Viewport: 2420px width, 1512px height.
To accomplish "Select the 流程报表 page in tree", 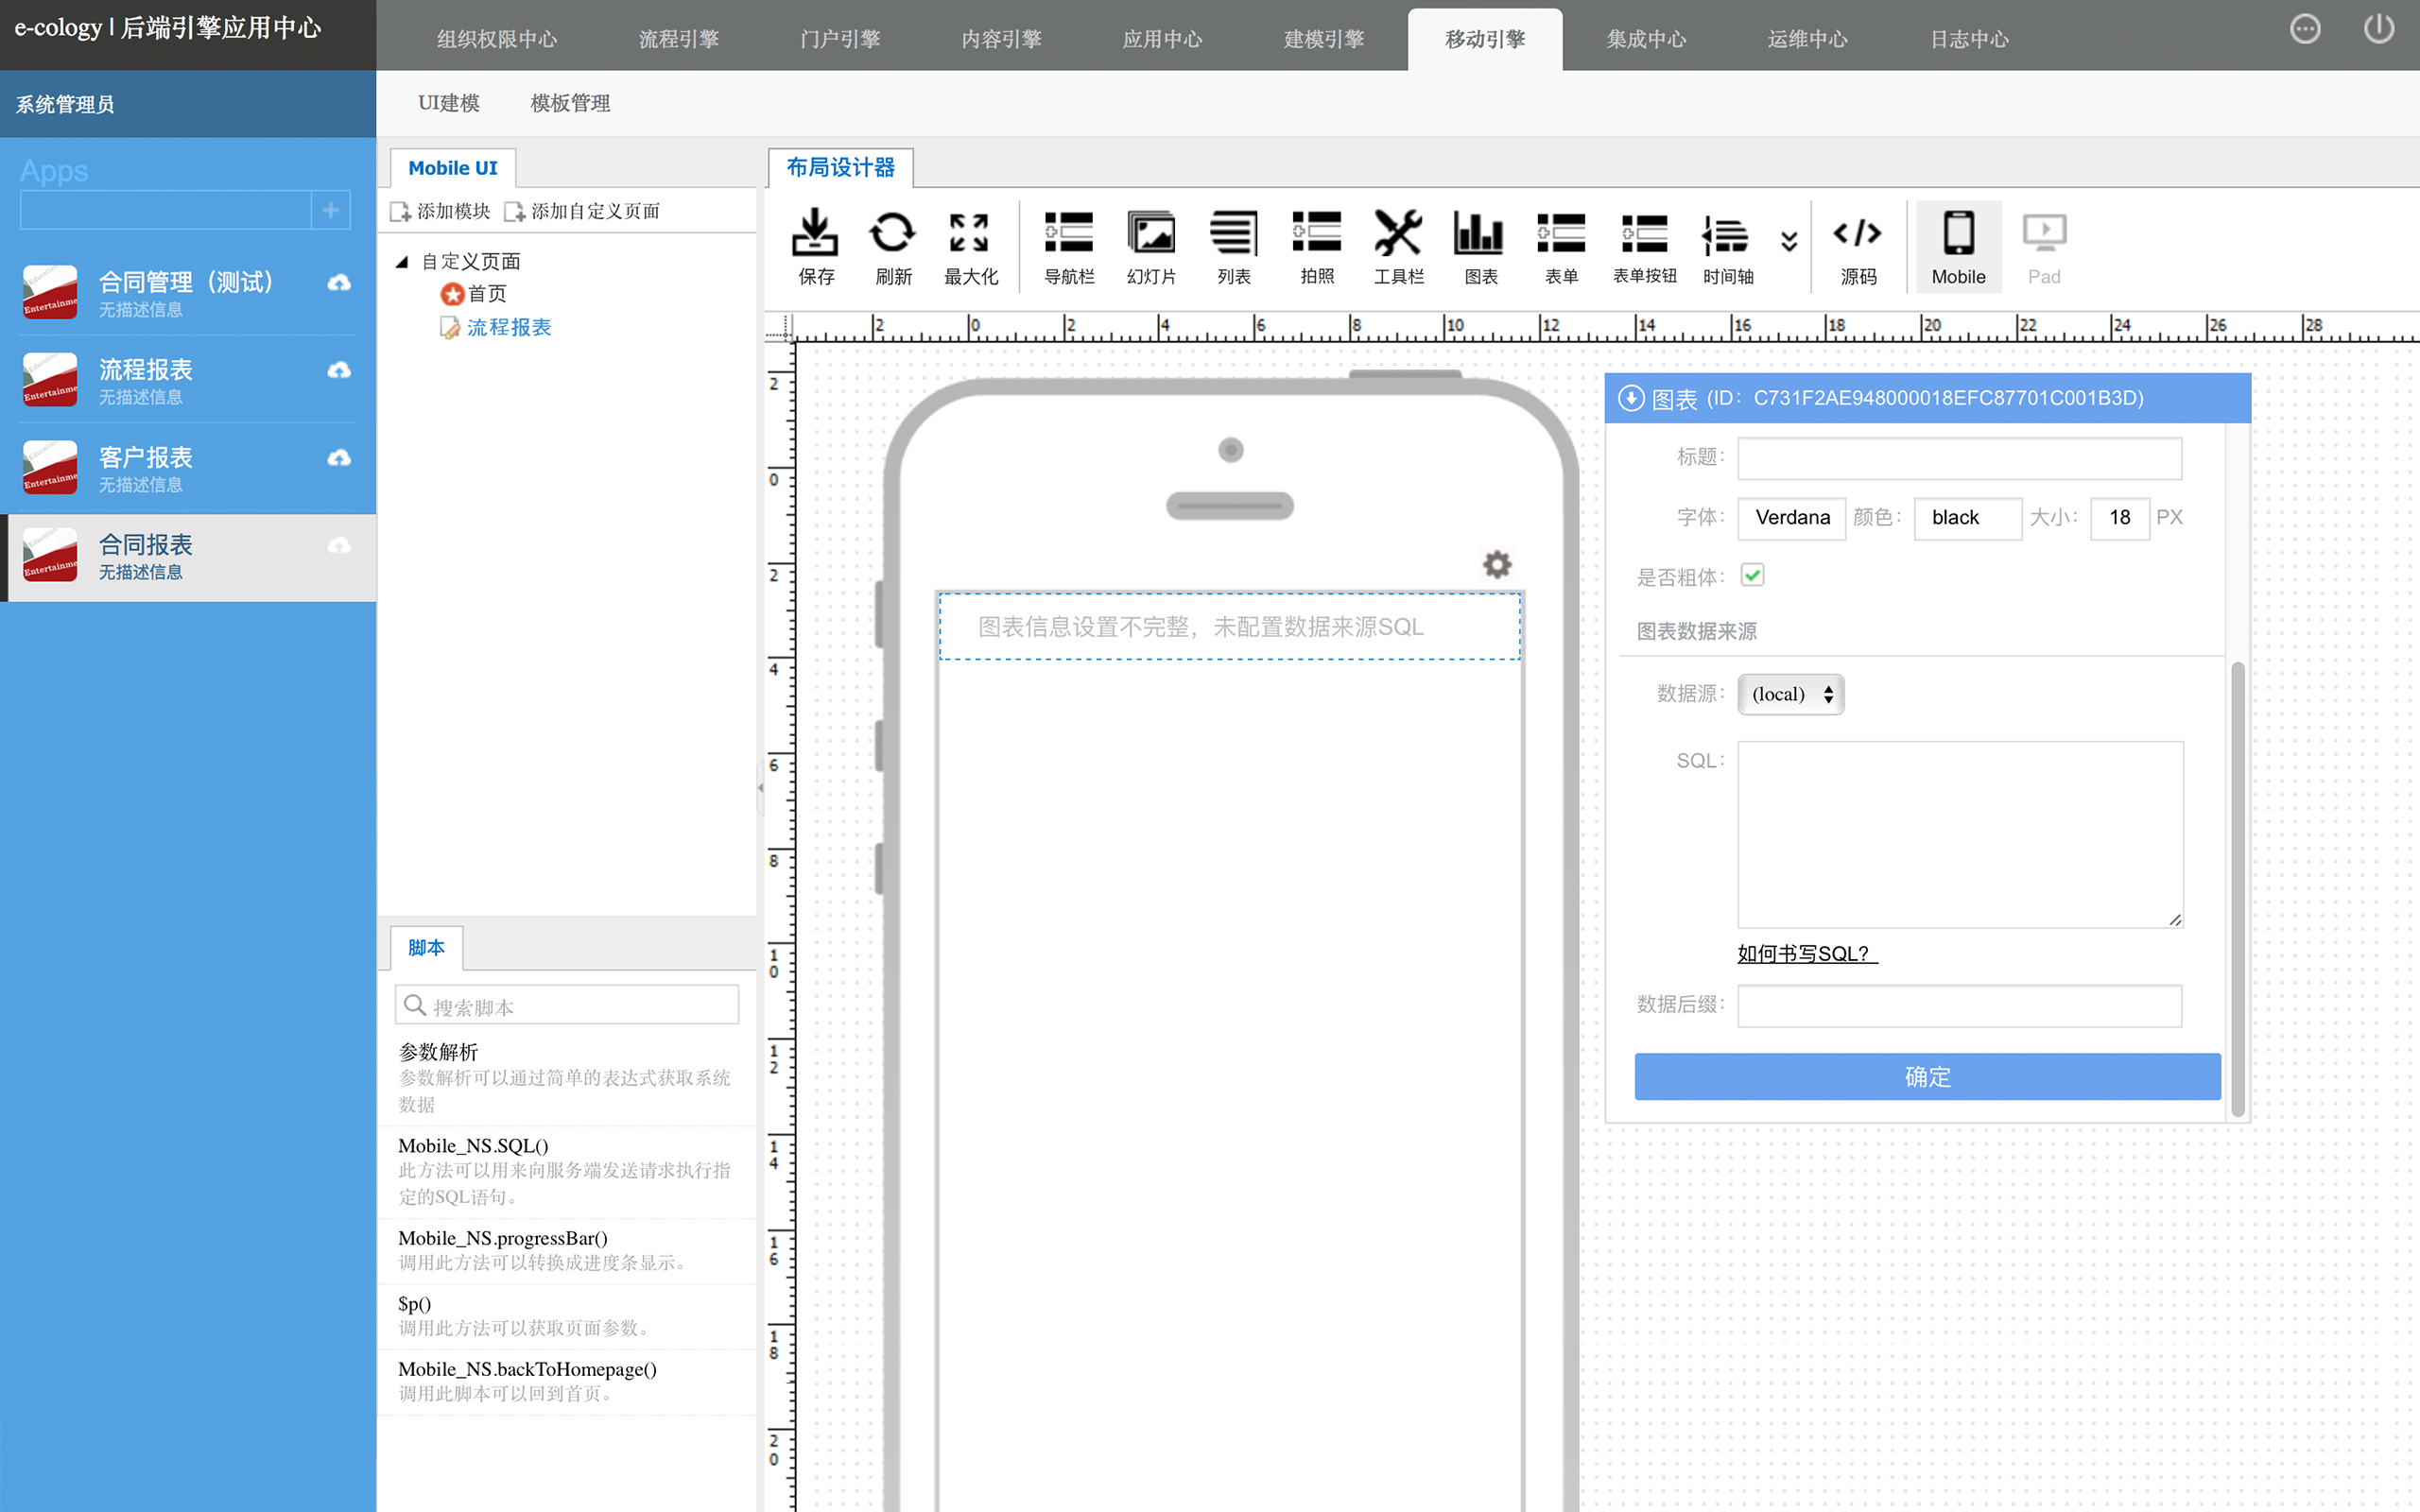I will (509, 327).
